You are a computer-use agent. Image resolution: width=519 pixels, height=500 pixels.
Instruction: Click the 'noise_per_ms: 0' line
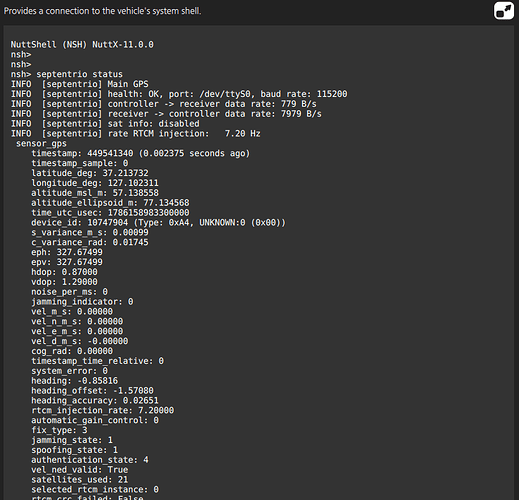pyautogui.click(x=69, y=292)
